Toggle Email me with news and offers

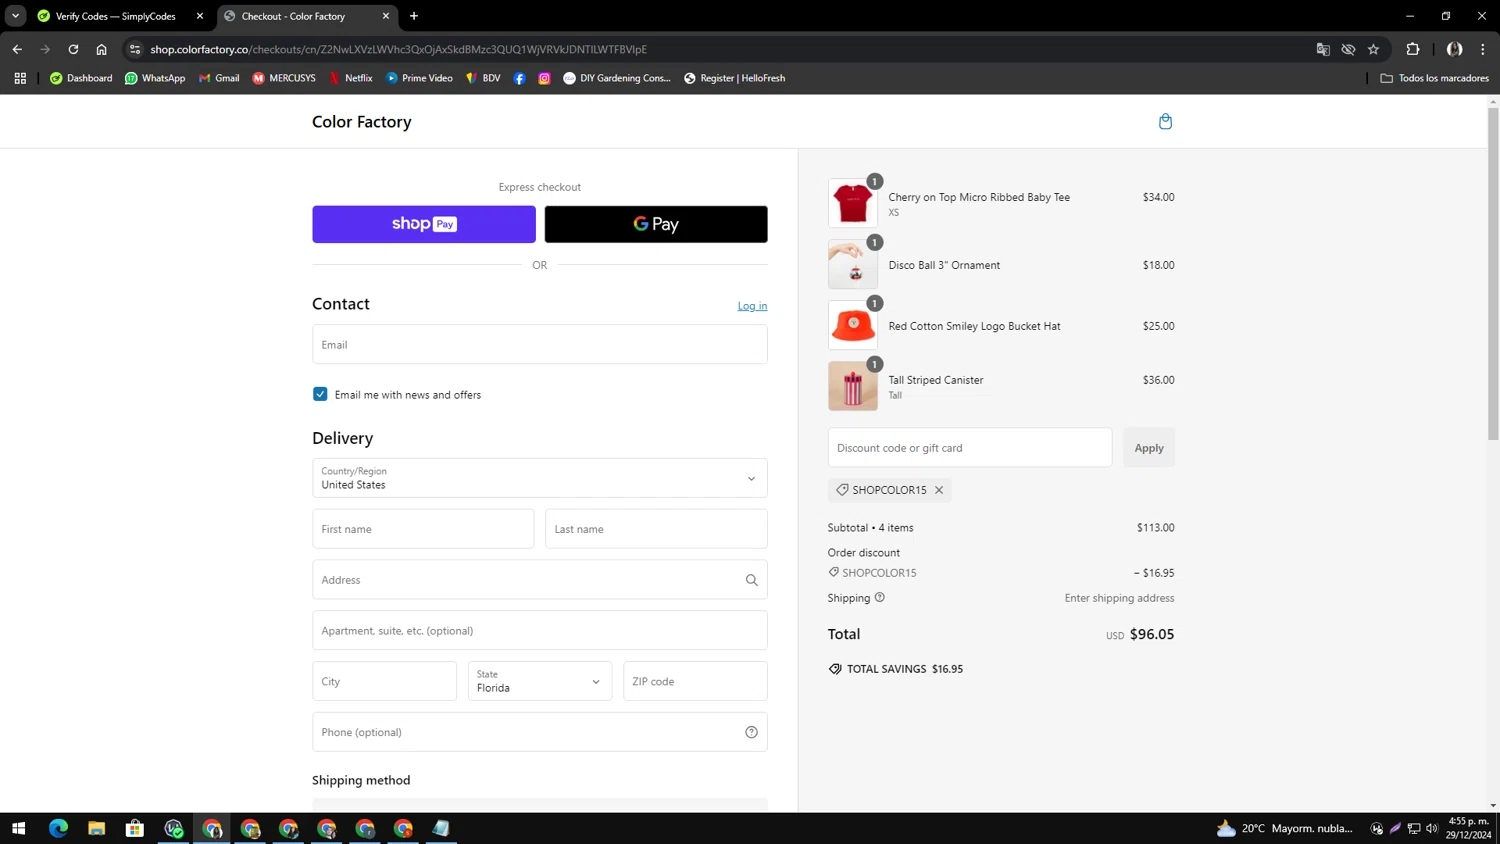click(x=320, y=394)
